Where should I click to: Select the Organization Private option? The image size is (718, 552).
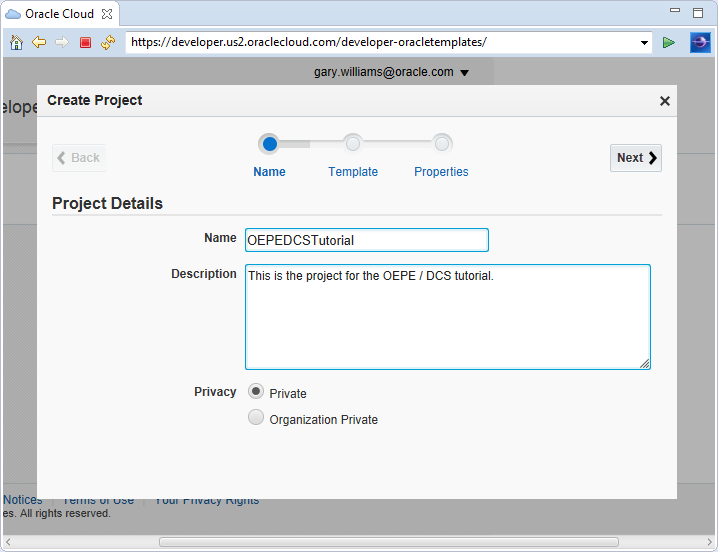coord(256,417)
